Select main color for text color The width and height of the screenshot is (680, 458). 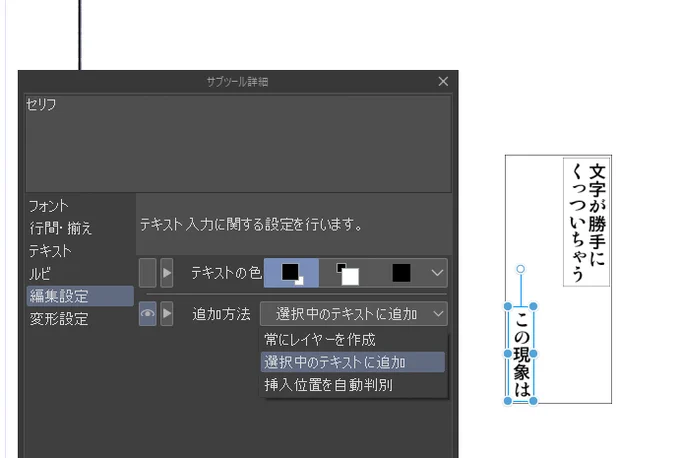coord(291,273)
